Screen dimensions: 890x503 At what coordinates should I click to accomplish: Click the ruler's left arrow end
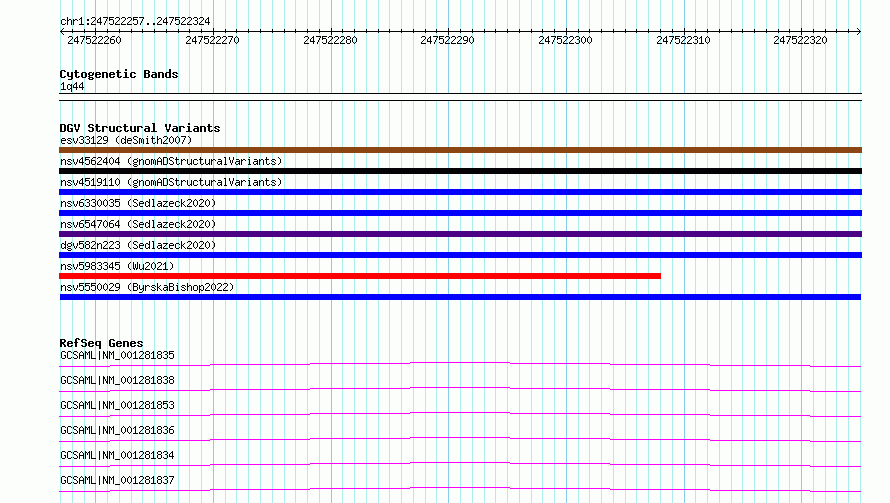click(x=62, y=31)
